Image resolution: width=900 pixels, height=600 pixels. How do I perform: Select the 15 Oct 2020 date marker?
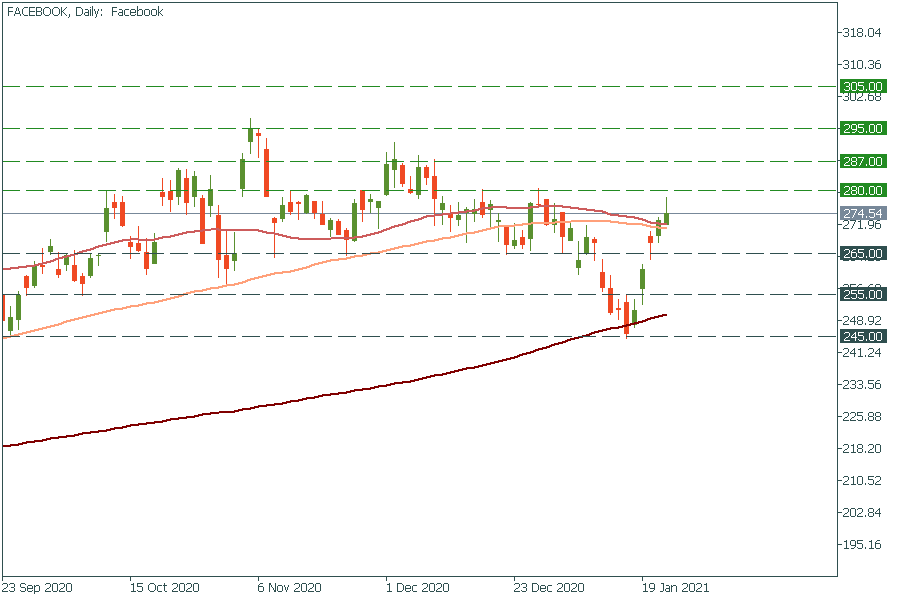point(165,588)
